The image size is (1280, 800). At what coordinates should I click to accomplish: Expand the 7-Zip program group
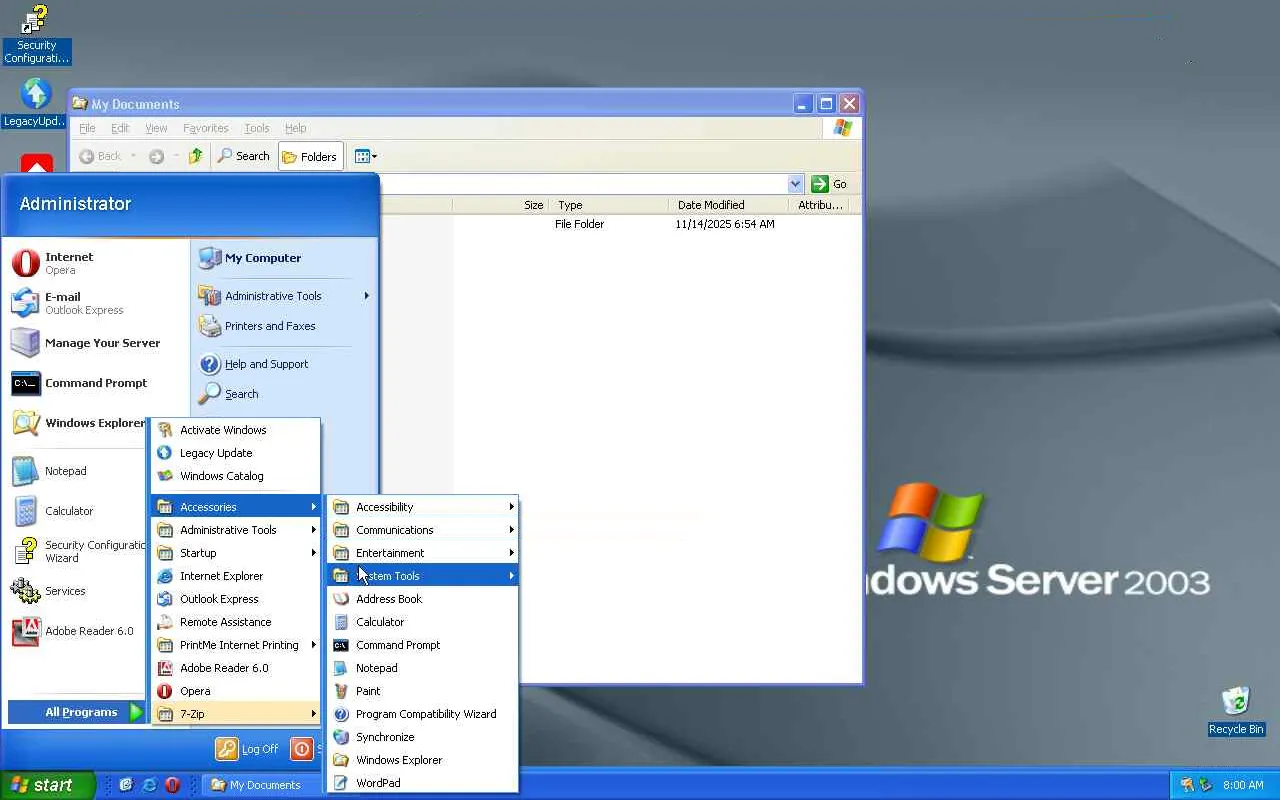click(x=236, y=714)
